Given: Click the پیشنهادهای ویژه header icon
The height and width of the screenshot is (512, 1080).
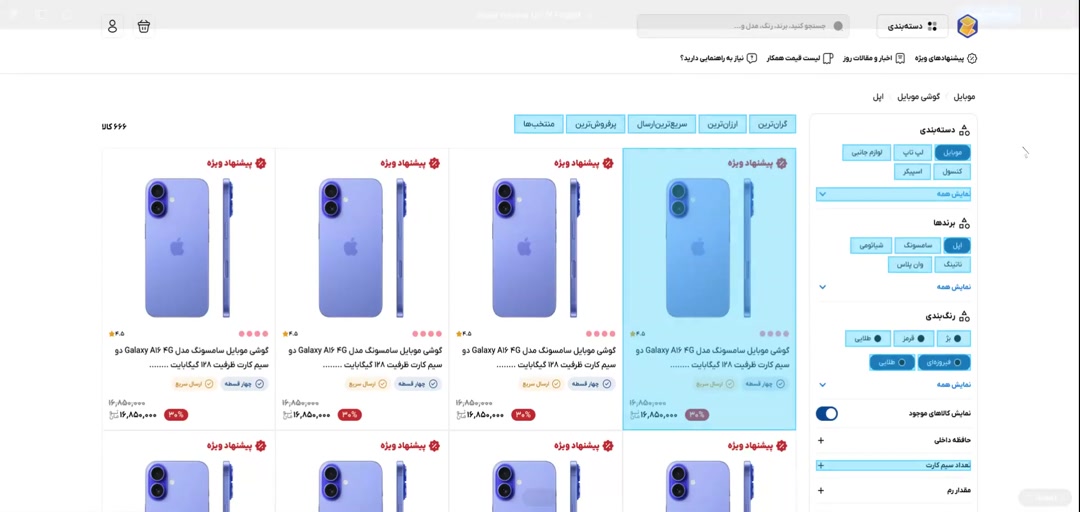Looking at the screenshot, I should [x=972, y=58].
